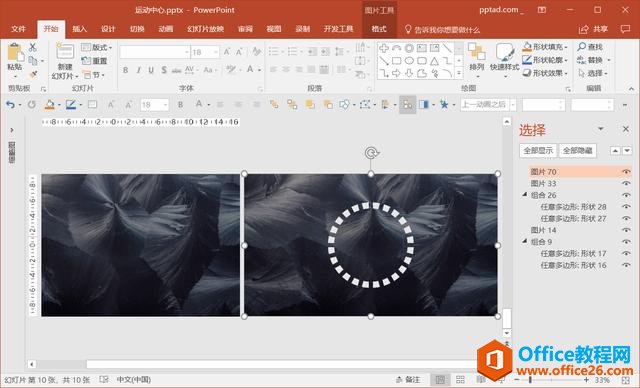Click the animation star icon in toolbar
Viewport: 640px width, 388px height.
pos(444,105)
